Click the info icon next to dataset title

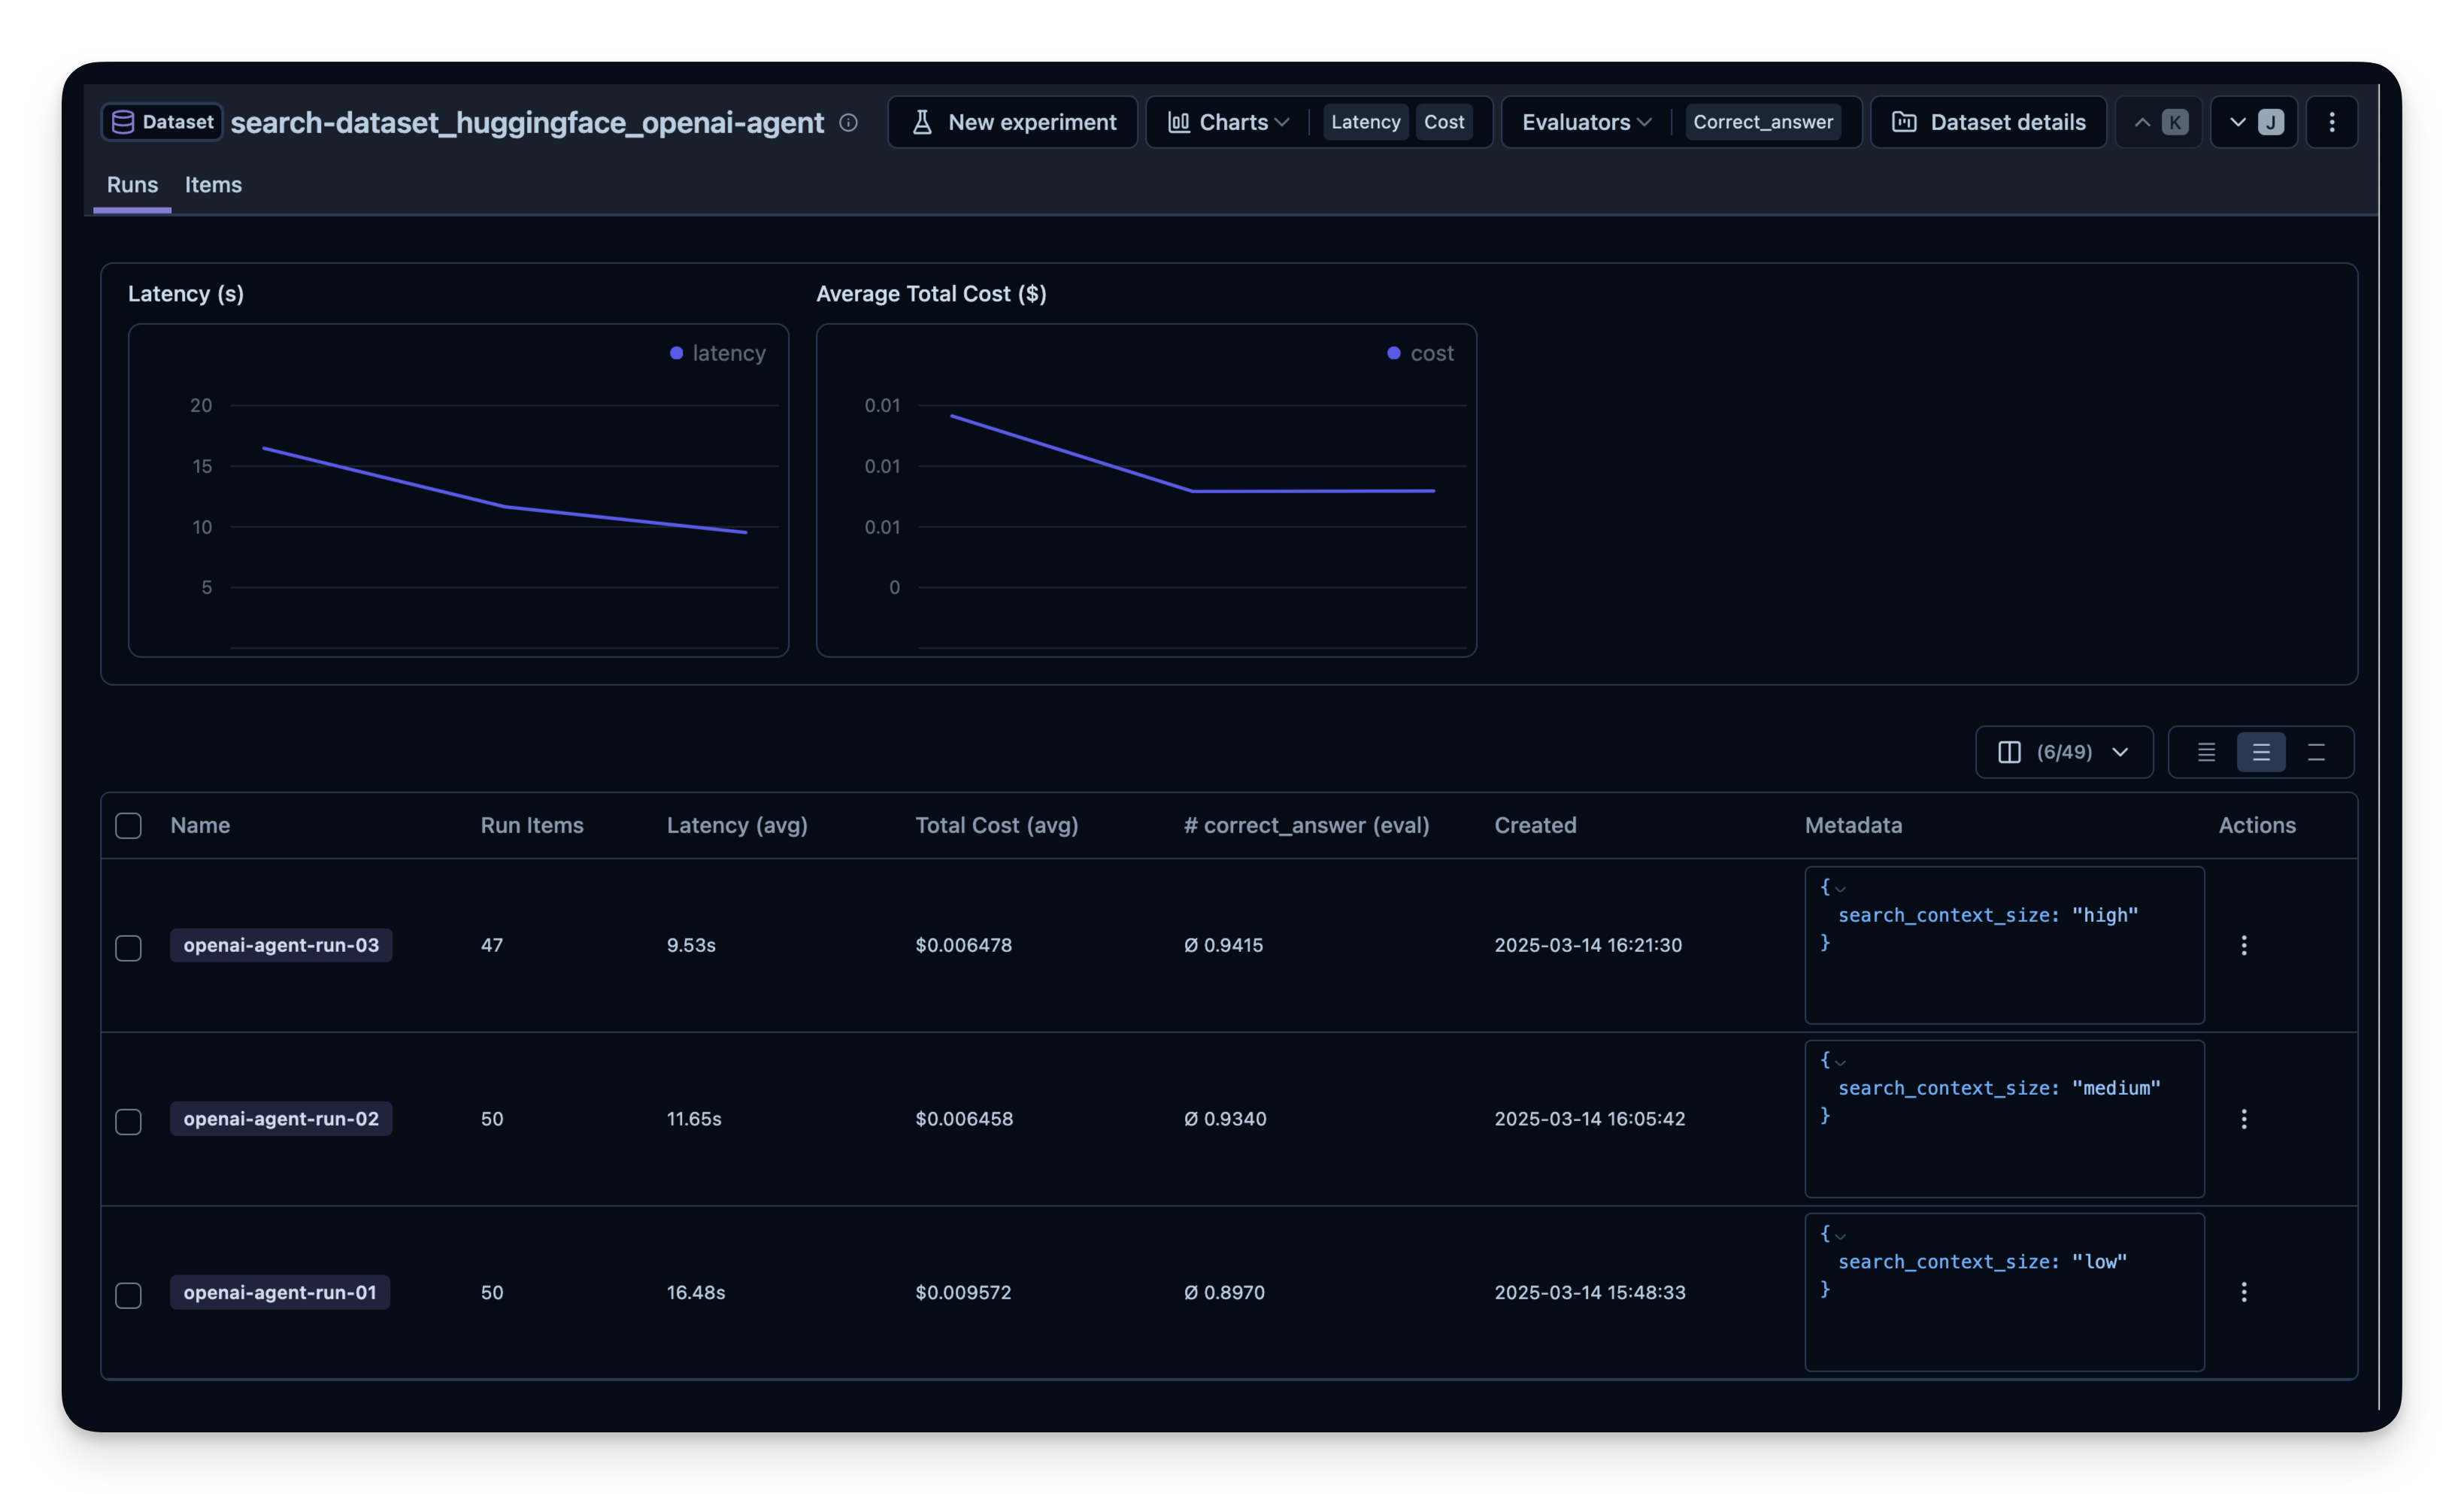click(x=849, y=122)
